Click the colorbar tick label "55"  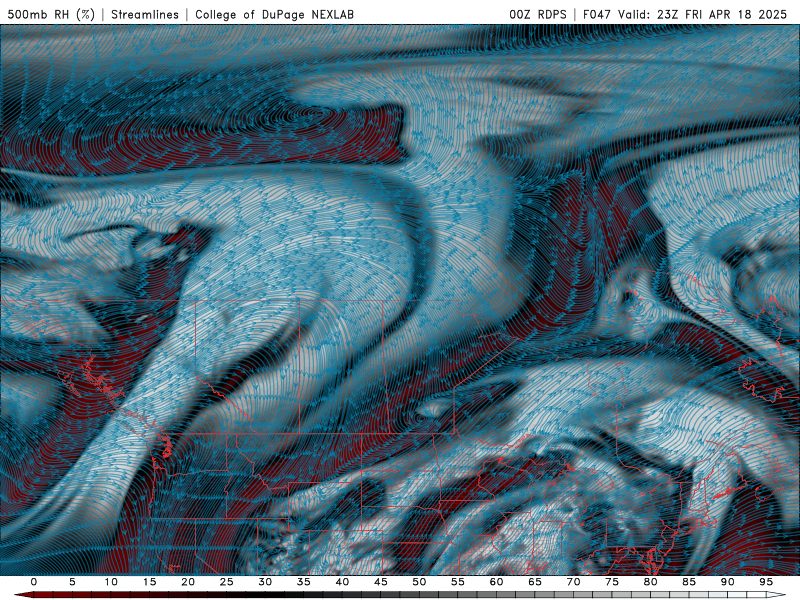coord(458,582)
